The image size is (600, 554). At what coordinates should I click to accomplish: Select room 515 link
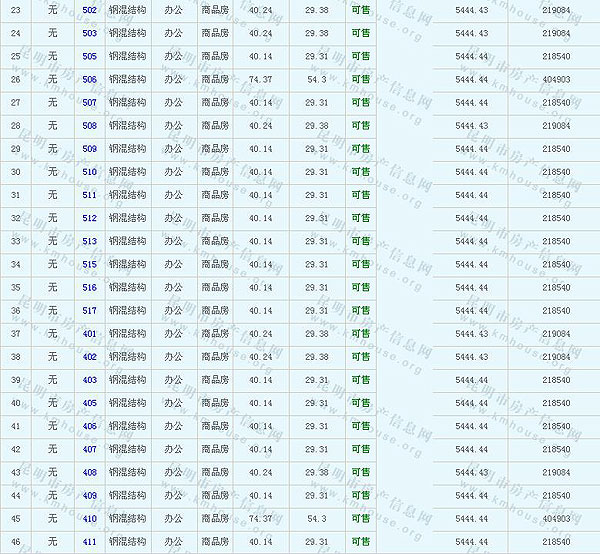[90, 265]
